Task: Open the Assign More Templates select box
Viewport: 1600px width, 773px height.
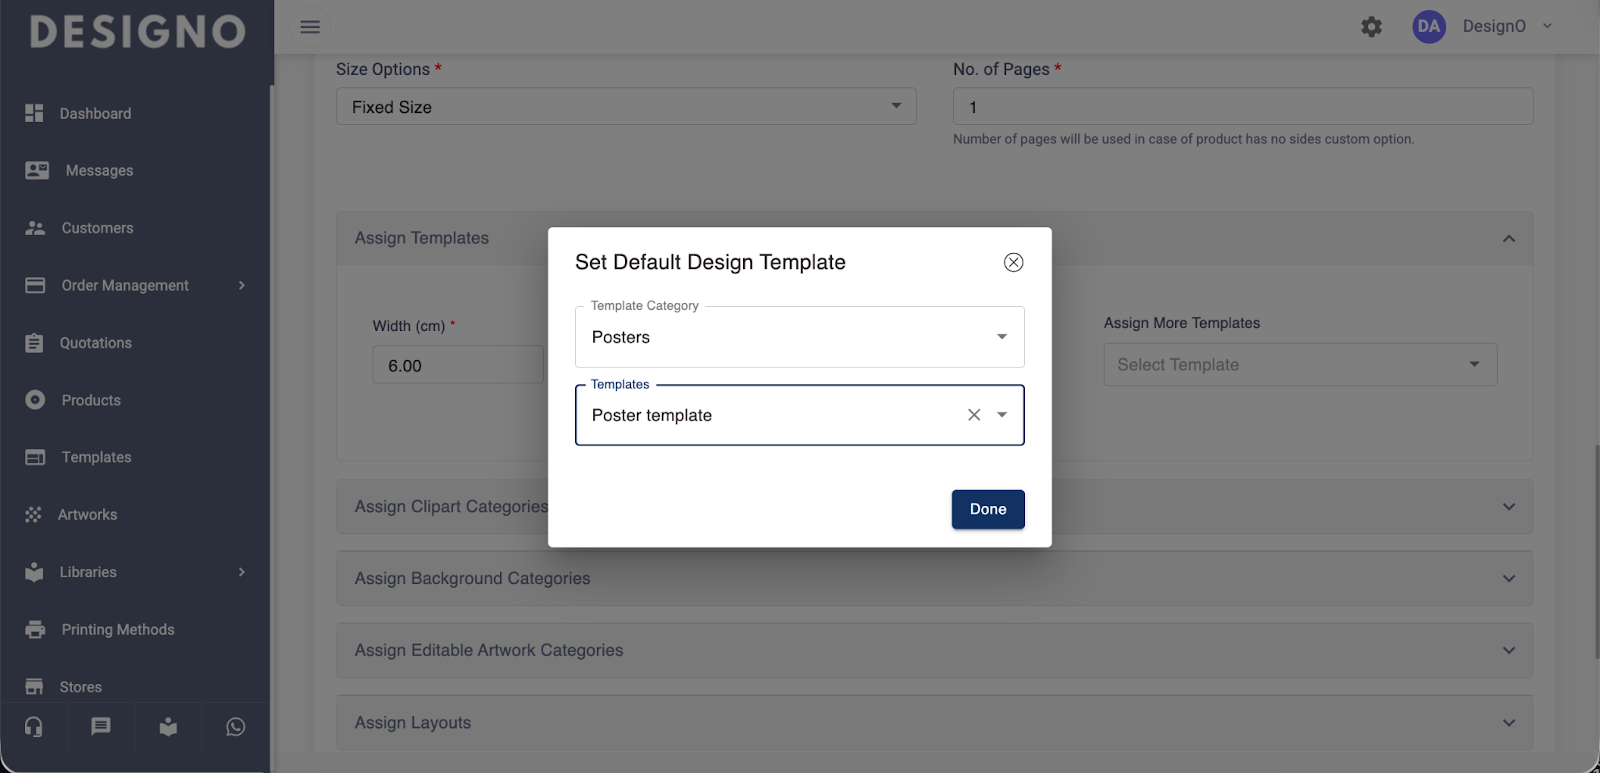Action: pos(1300,365)
